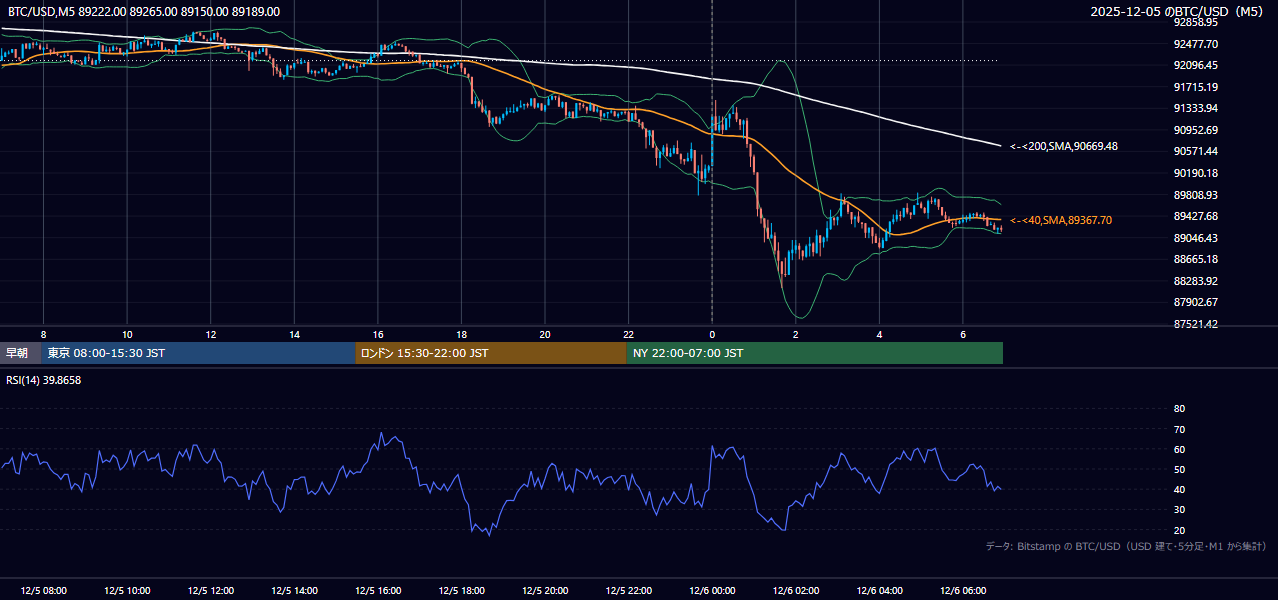Click the RSI level 60 label

1179,449
